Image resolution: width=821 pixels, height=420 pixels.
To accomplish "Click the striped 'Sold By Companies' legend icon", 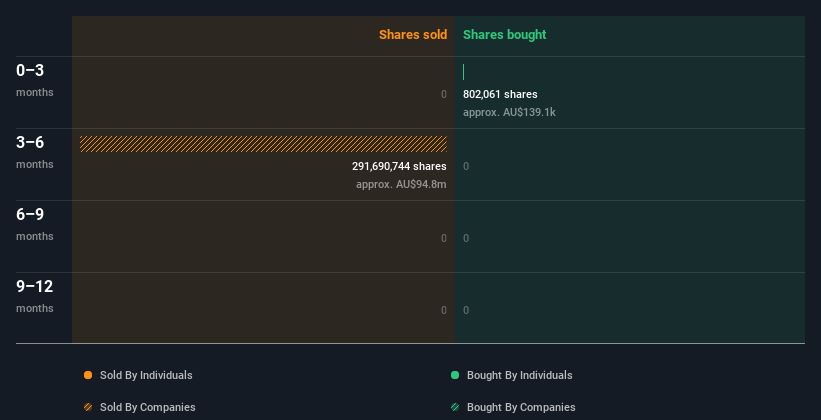I will tap(88, 407).
